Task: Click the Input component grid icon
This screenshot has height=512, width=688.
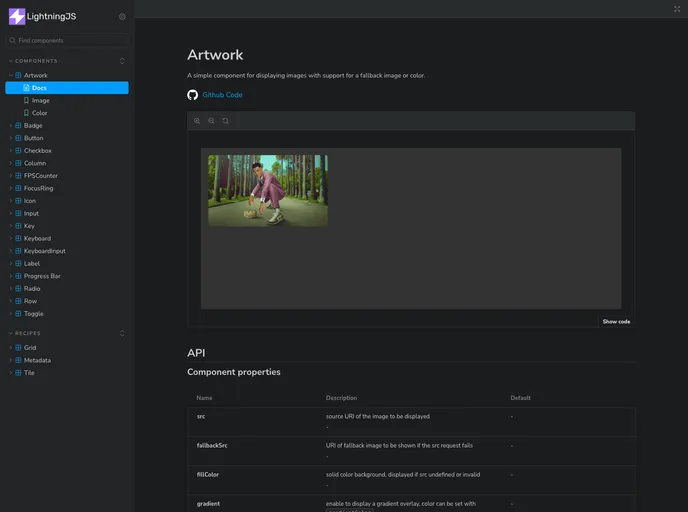Action: coord(18,213)
